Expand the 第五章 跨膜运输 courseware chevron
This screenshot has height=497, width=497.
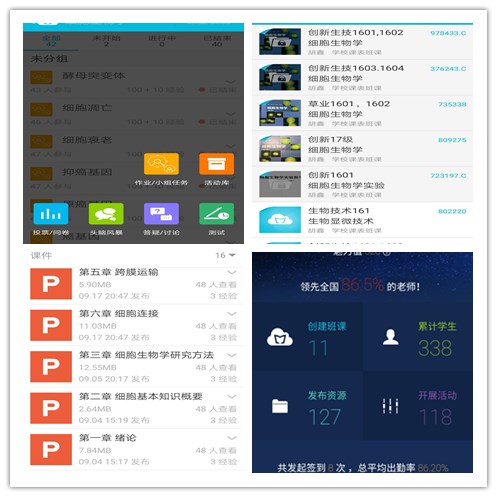232,272
